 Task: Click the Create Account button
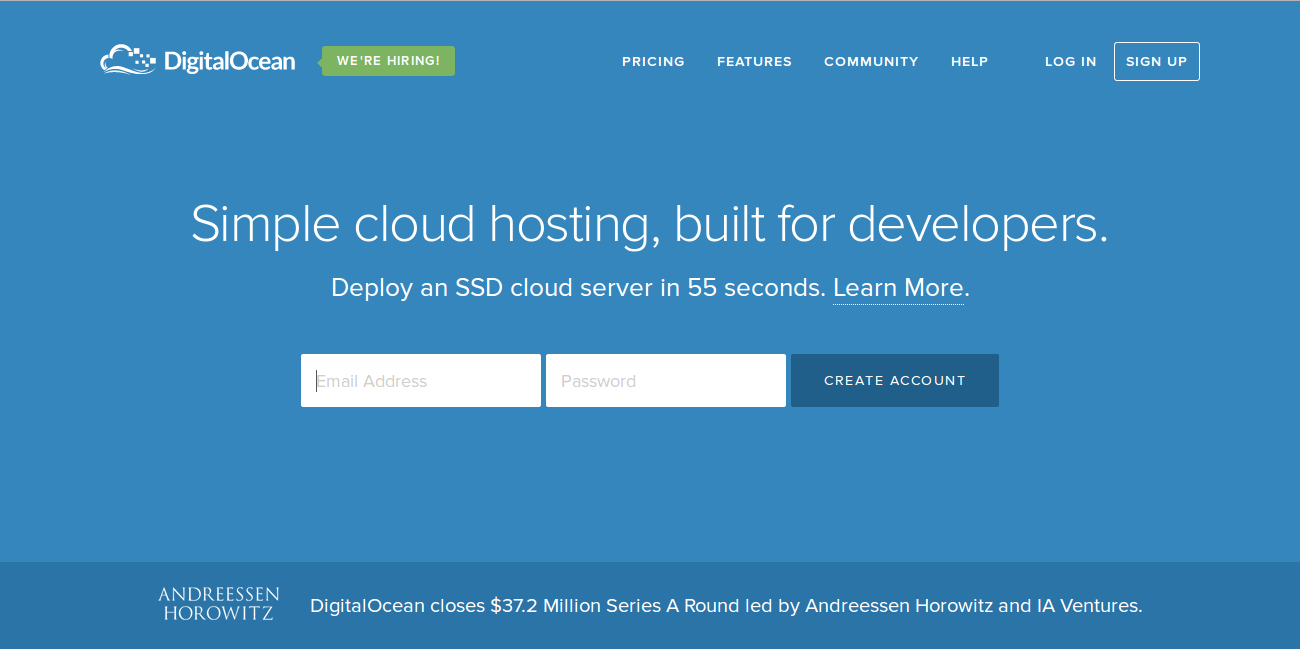(x=895, y=380)
